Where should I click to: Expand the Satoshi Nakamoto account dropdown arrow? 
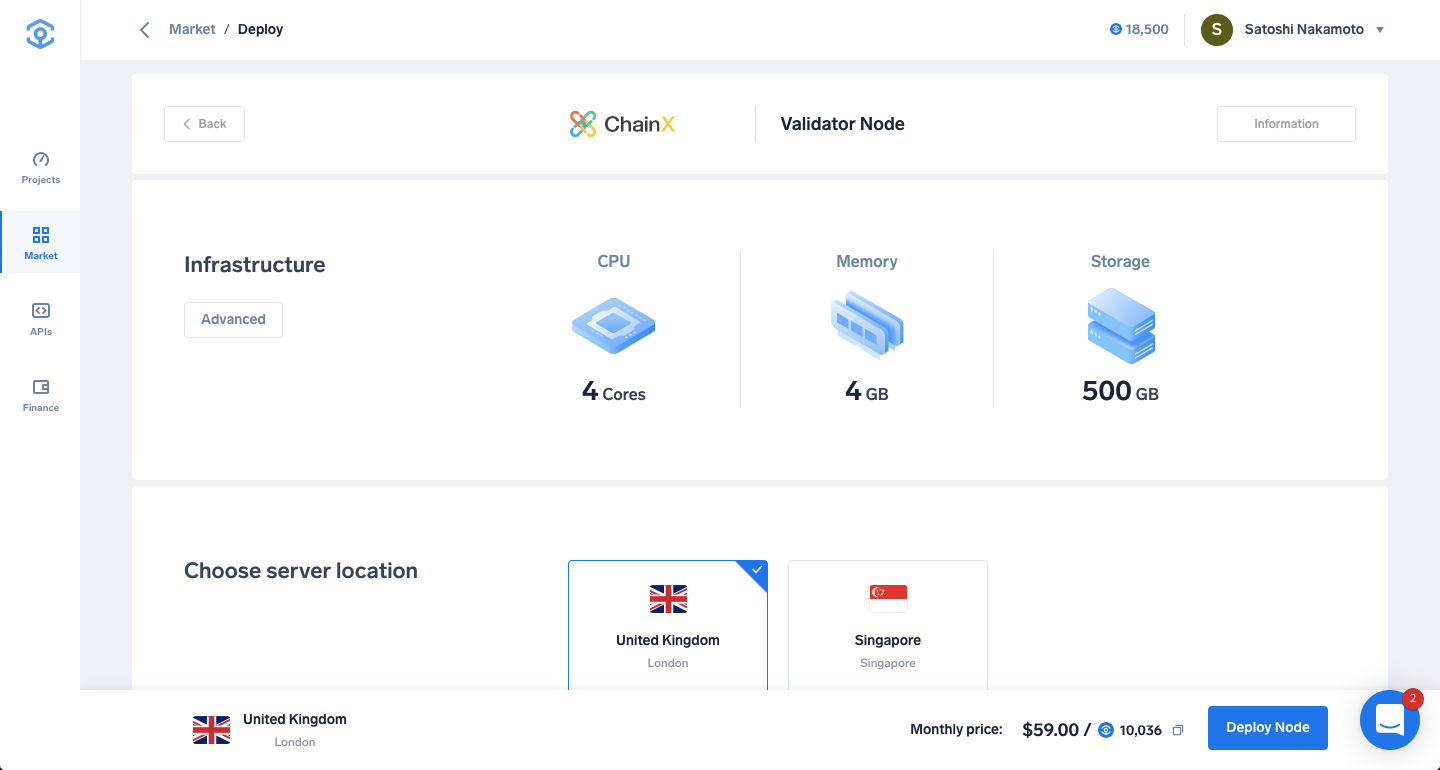click(x=1380, y=30)
